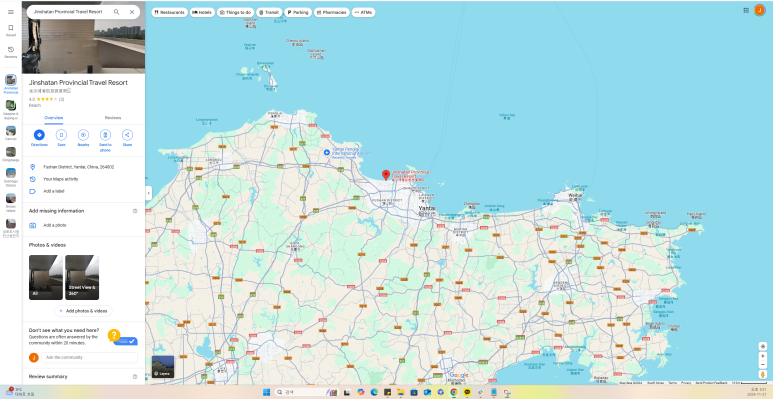
Task: Open Street View & 360° thumbnail
Action: click(82, 277)
